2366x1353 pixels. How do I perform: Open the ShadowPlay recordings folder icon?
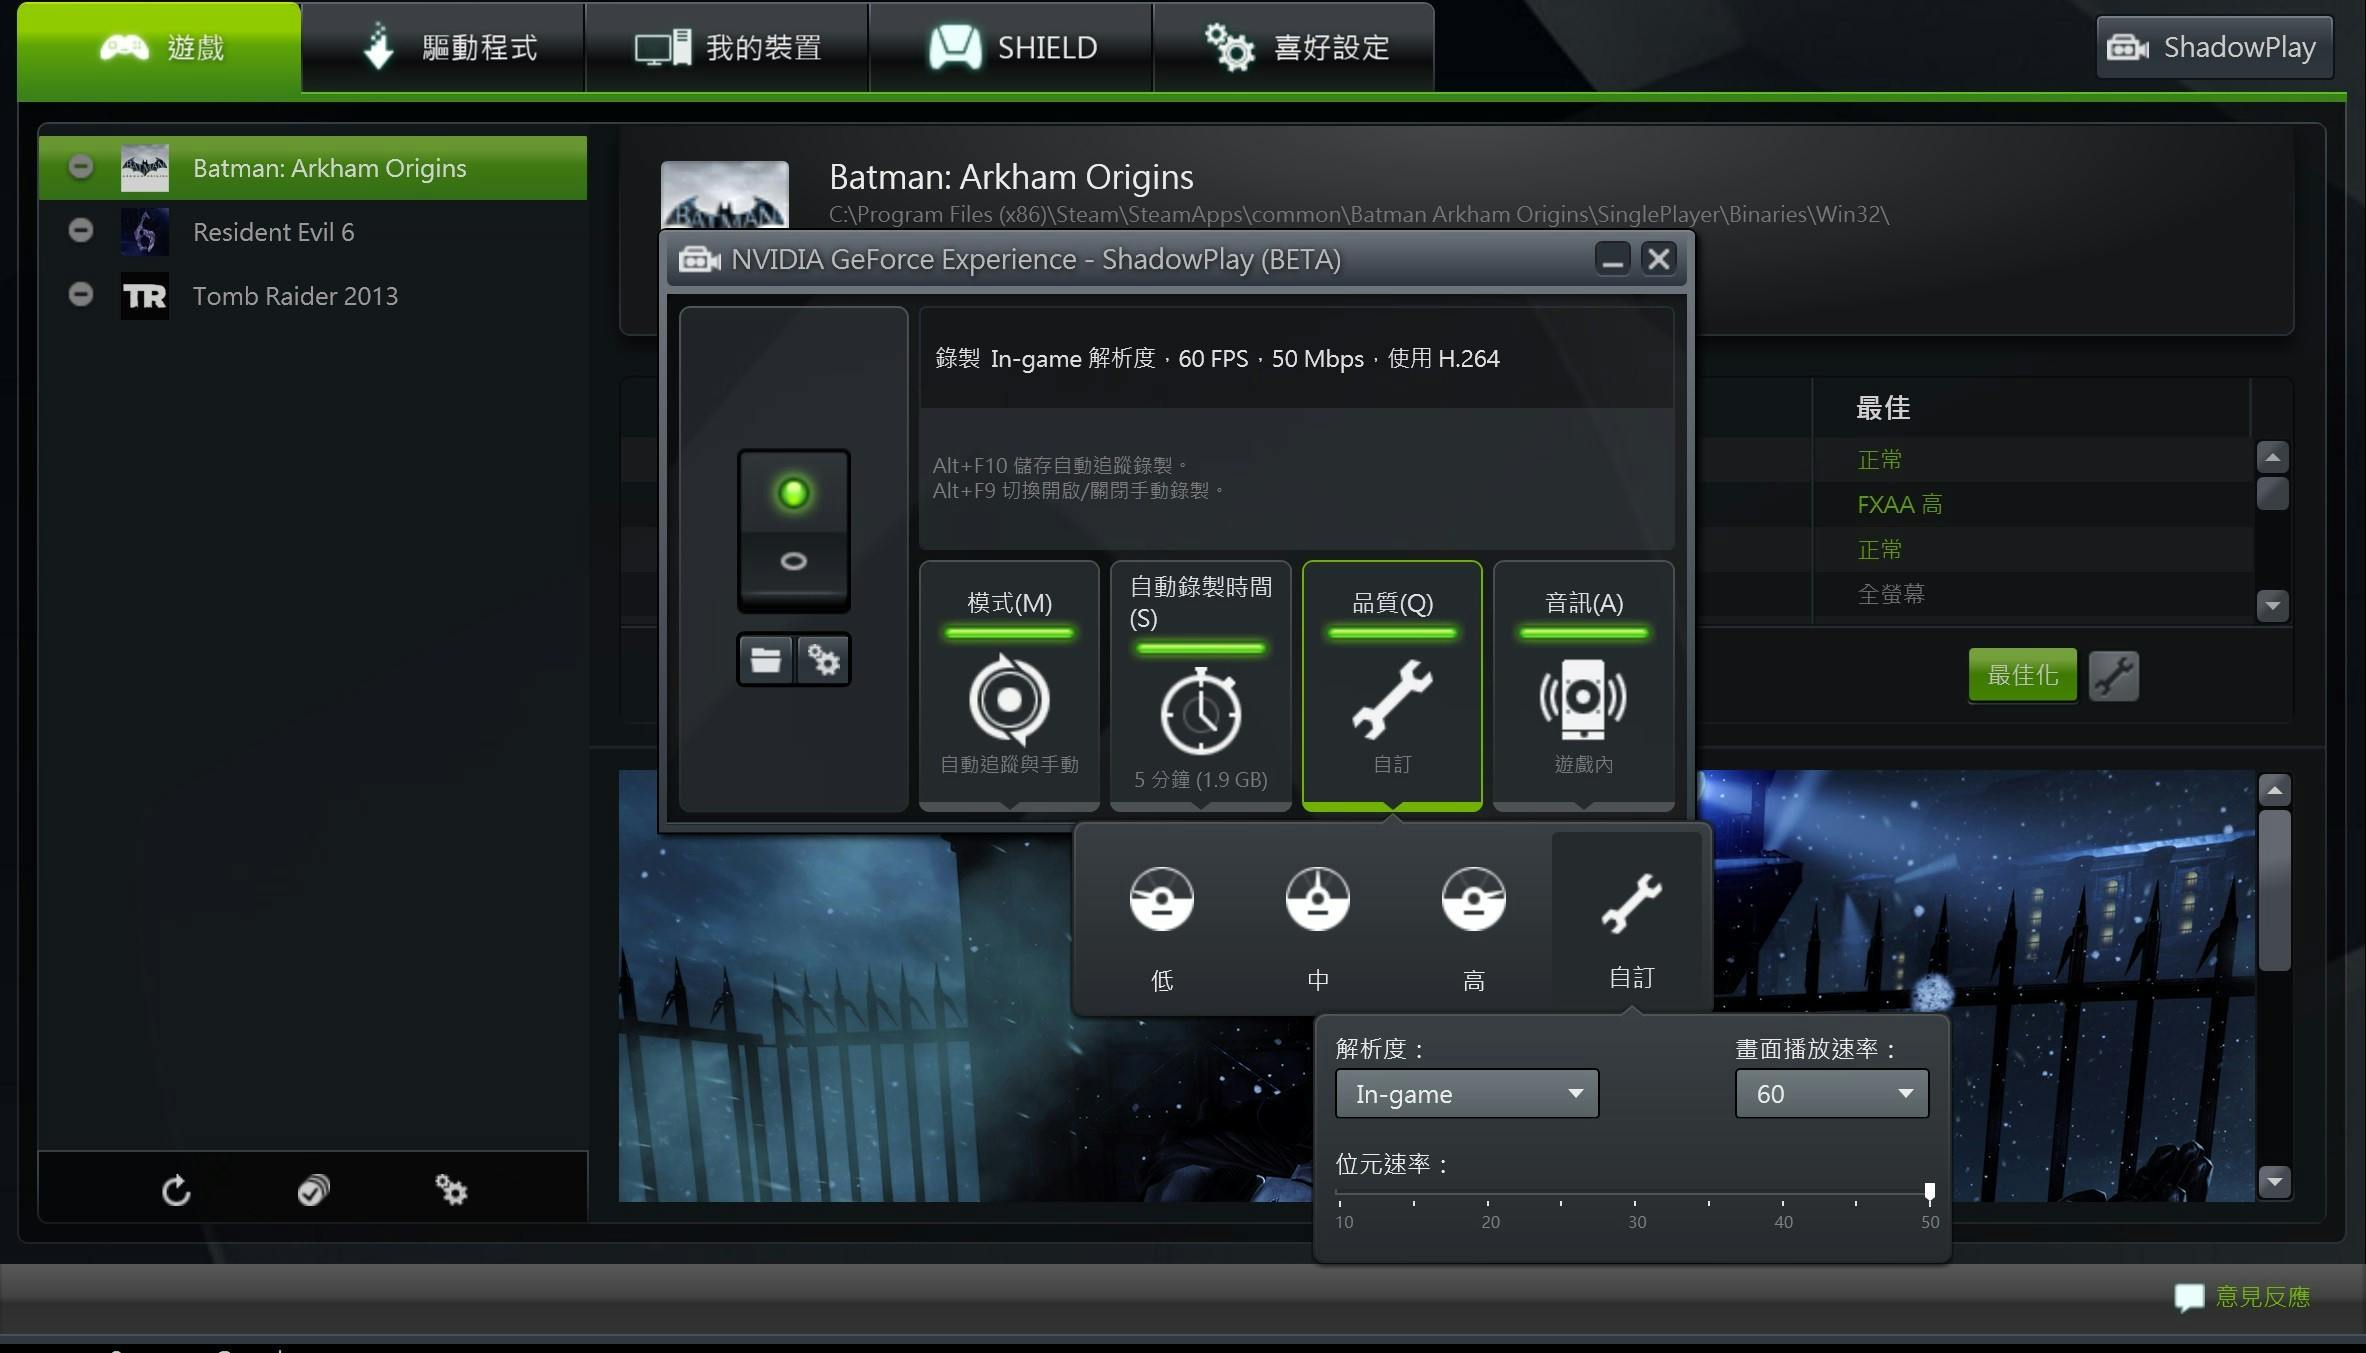click(766, 660)
